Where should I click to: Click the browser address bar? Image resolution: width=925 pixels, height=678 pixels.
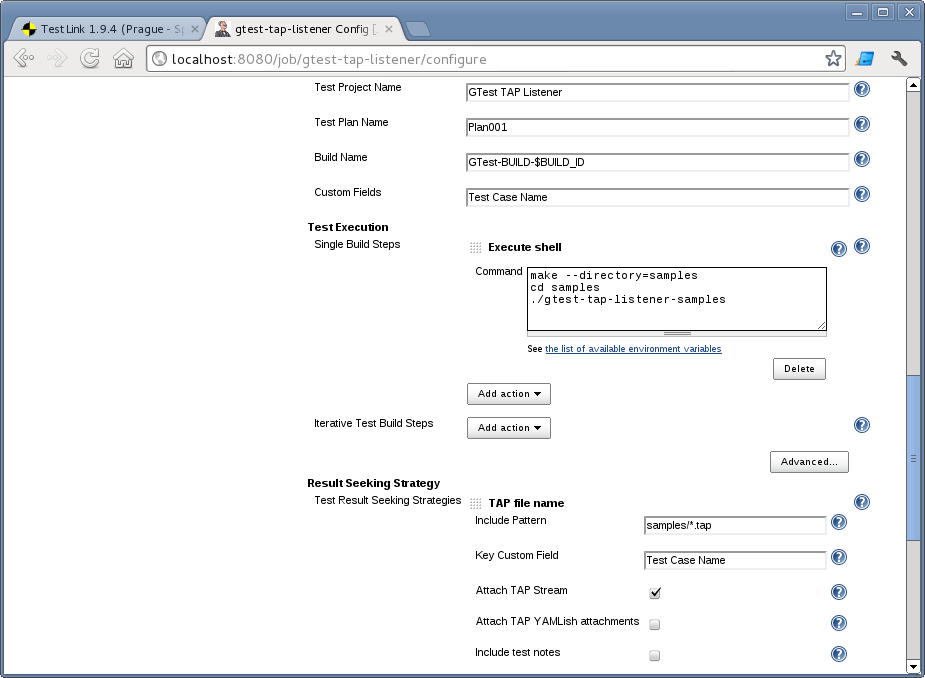coord(496,59)
